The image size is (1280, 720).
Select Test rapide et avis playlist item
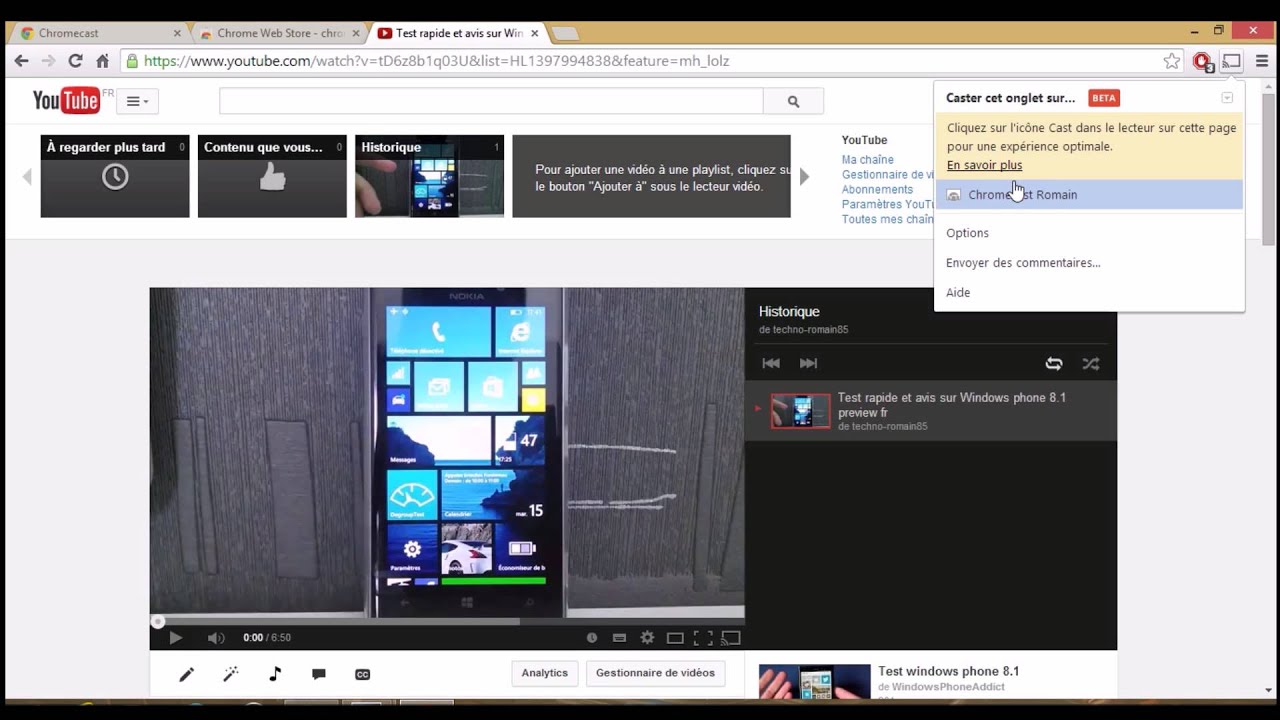click(930, 411)
